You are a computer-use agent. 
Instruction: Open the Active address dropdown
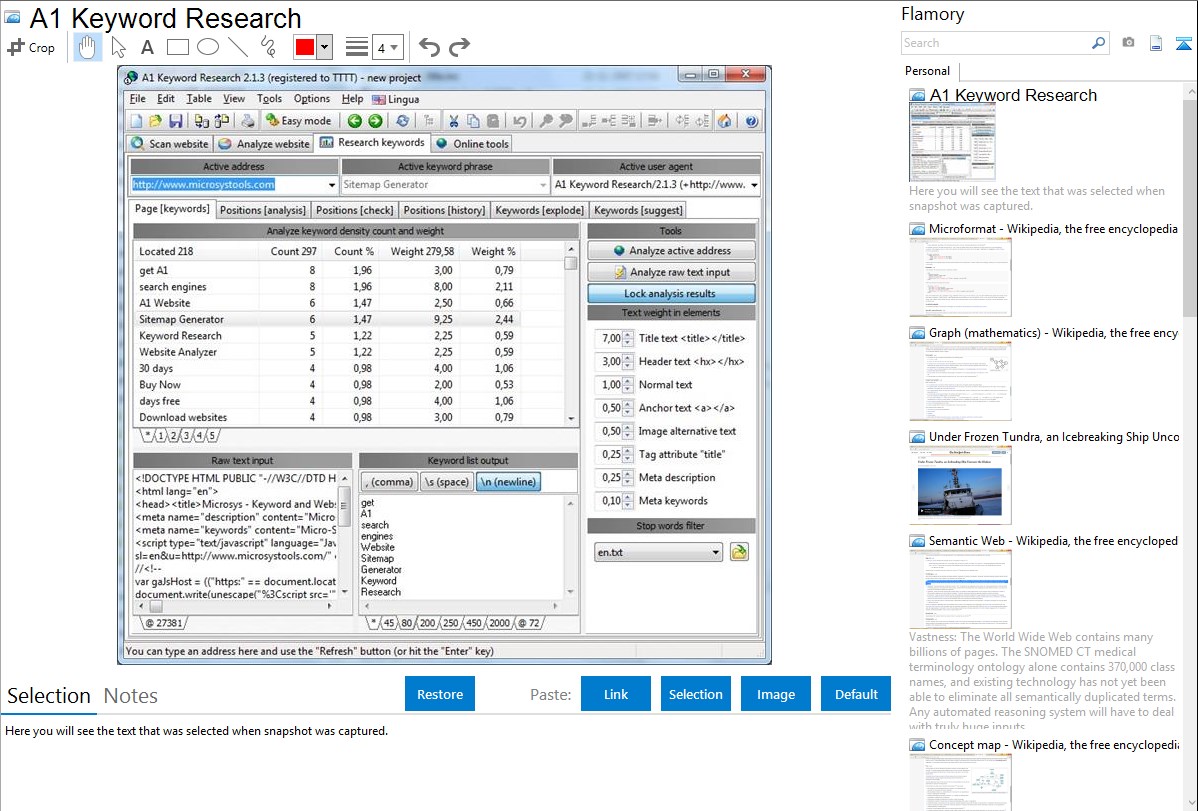pyautogui.click(x=332, y=185)
